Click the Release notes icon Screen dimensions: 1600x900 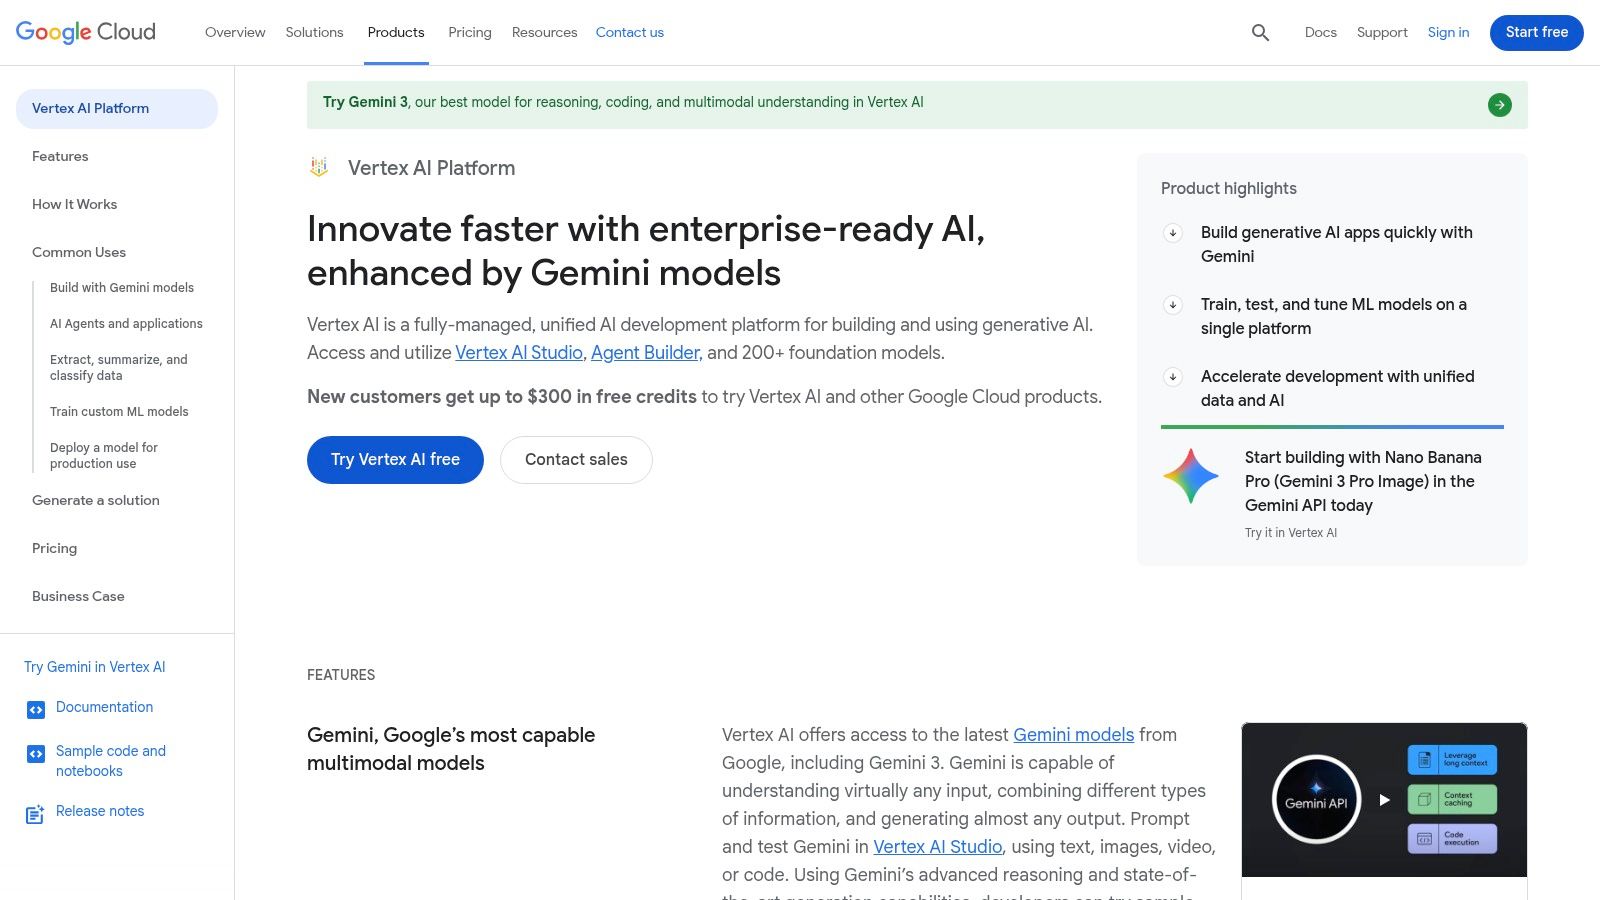tap(35, 814)
